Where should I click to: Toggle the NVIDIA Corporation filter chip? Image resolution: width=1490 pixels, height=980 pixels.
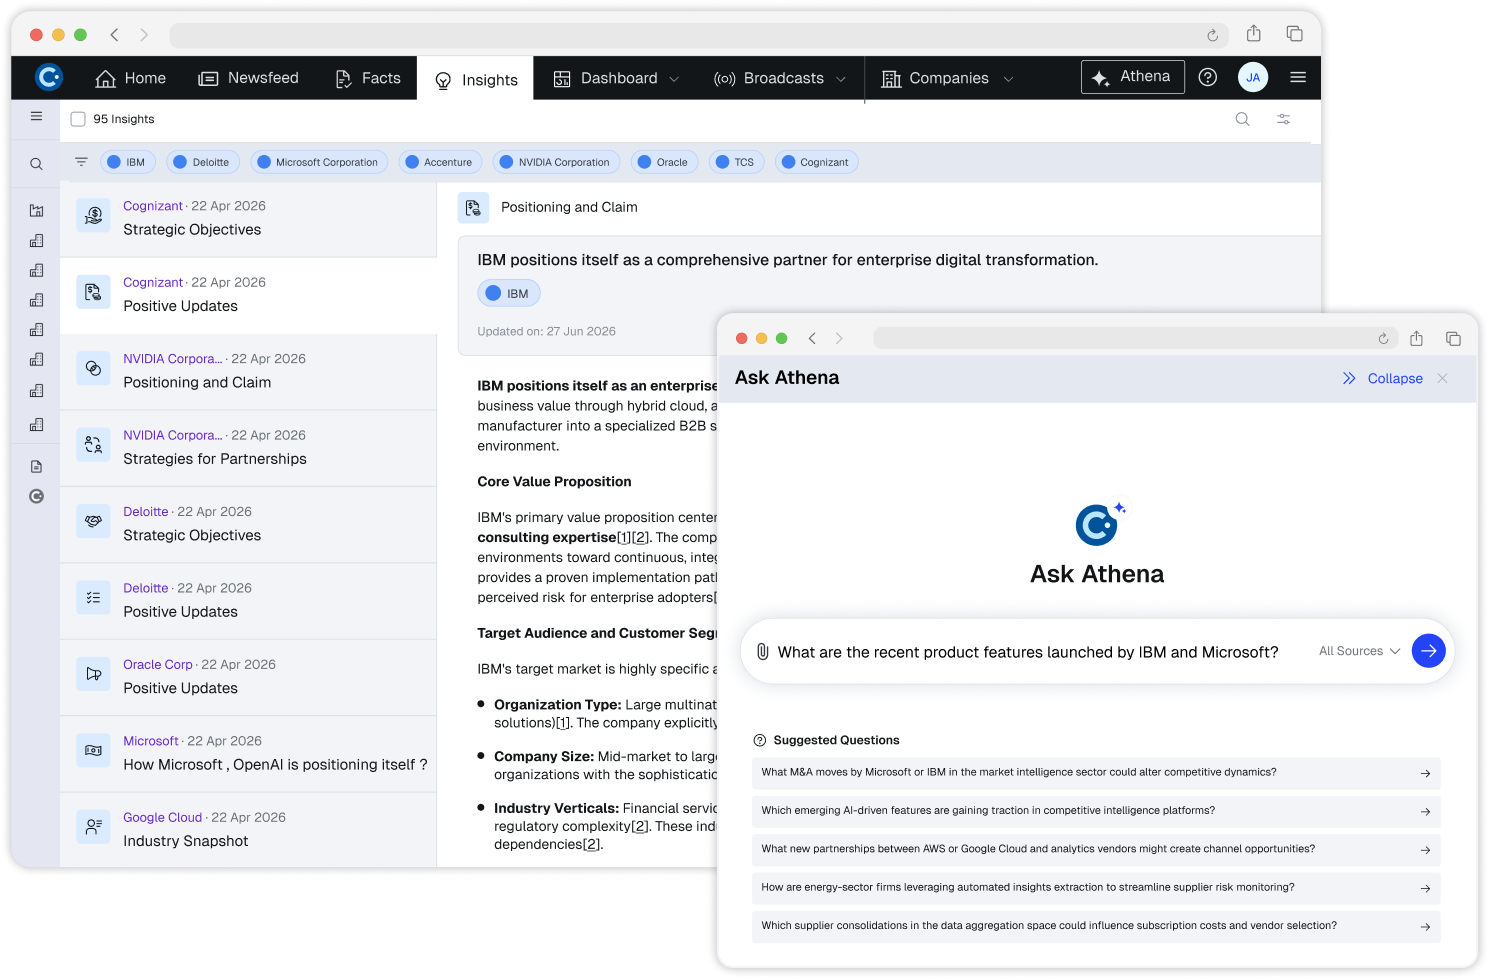tap(556, 162)
